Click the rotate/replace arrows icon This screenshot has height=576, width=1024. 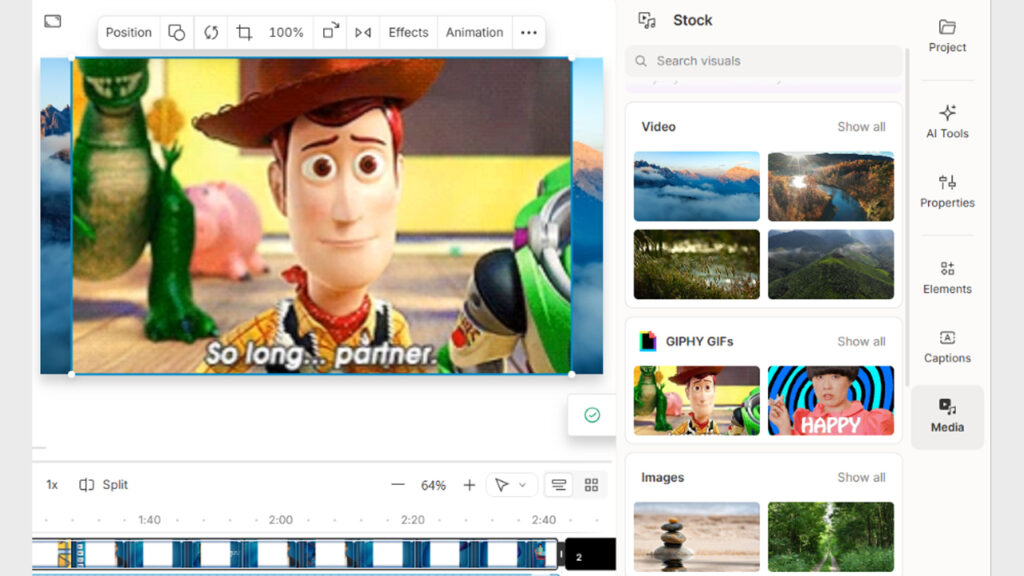[211, 33]
